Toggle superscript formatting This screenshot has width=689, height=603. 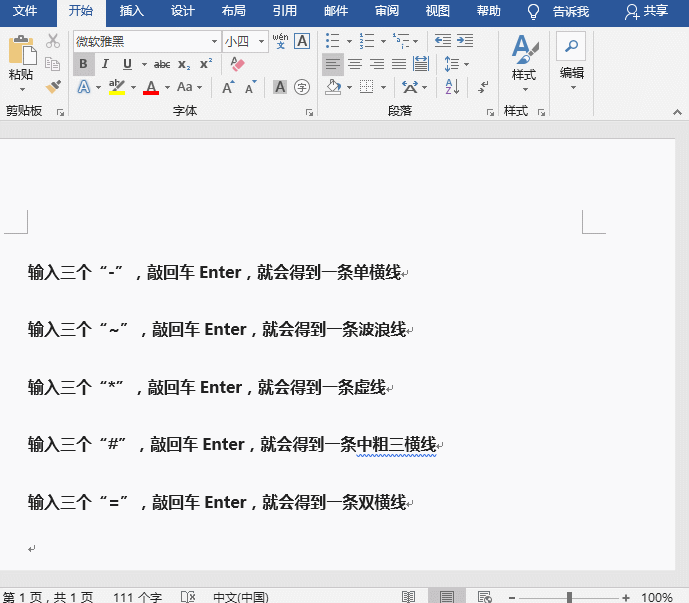[x=206, y=64]
